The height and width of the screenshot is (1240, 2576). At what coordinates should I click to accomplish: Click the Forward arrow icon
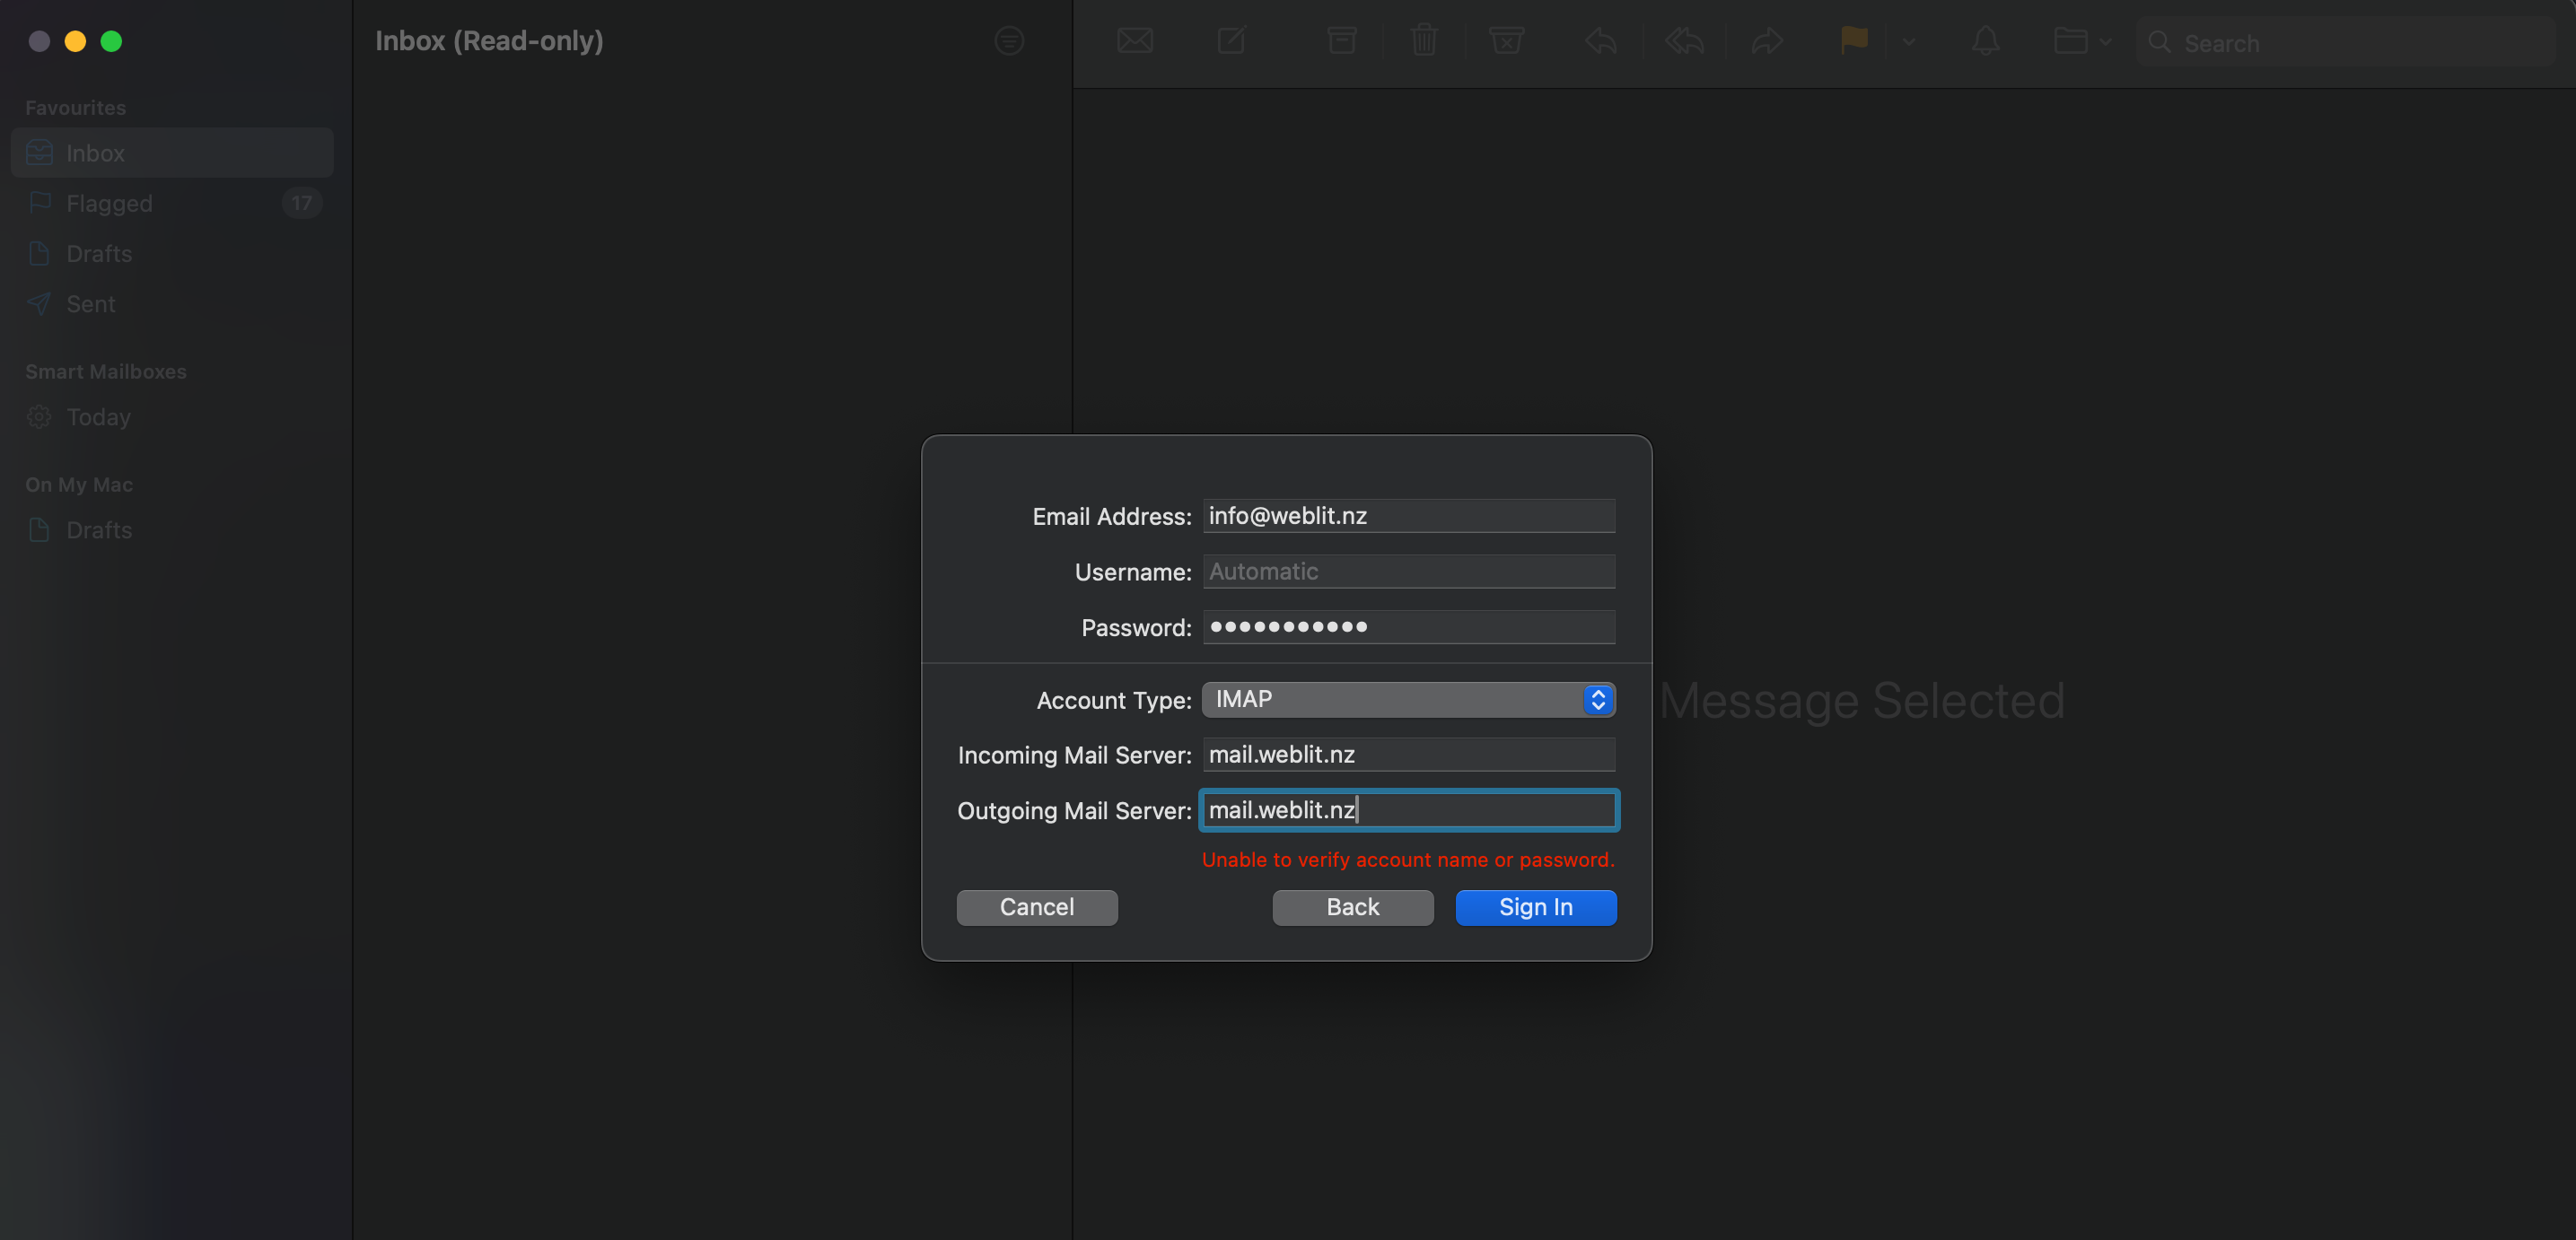(1767, 41)
